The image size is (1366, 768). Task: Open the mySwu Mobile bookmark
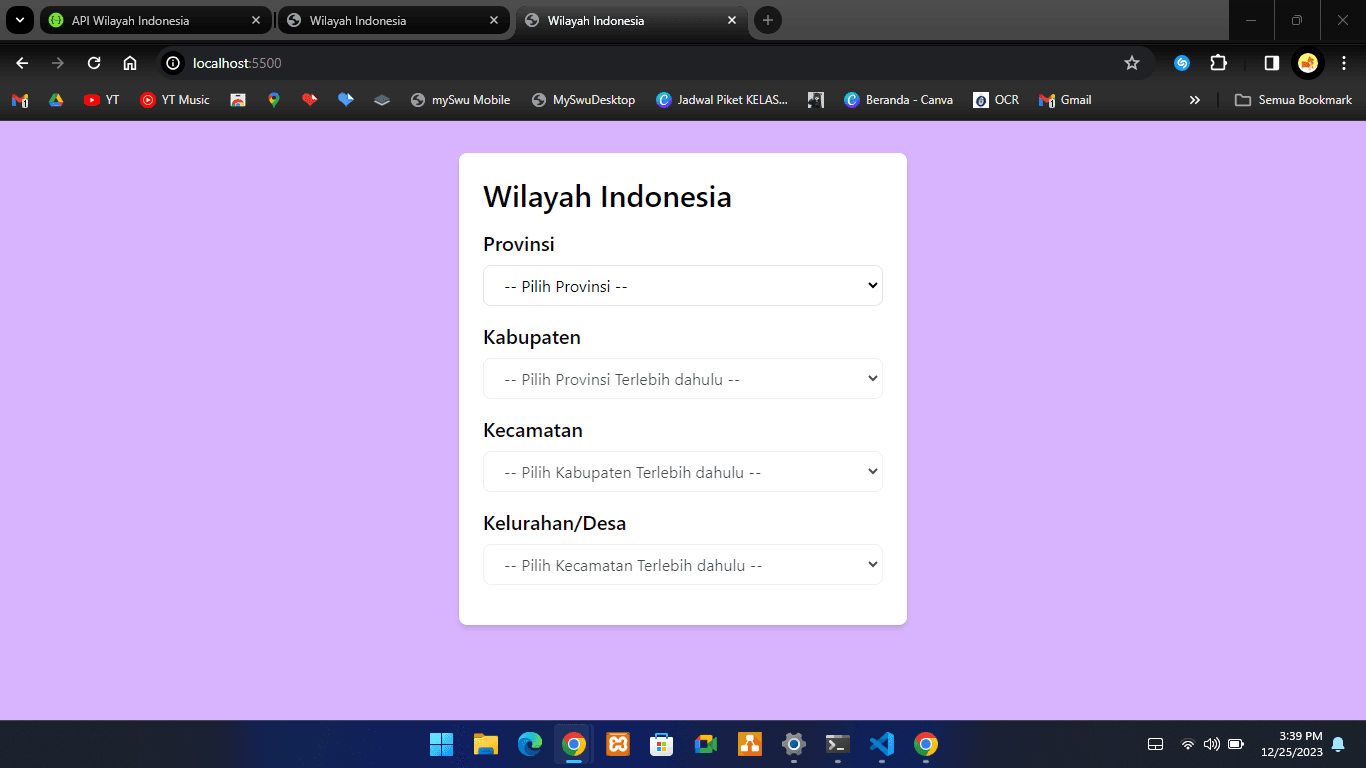(461, 99)
